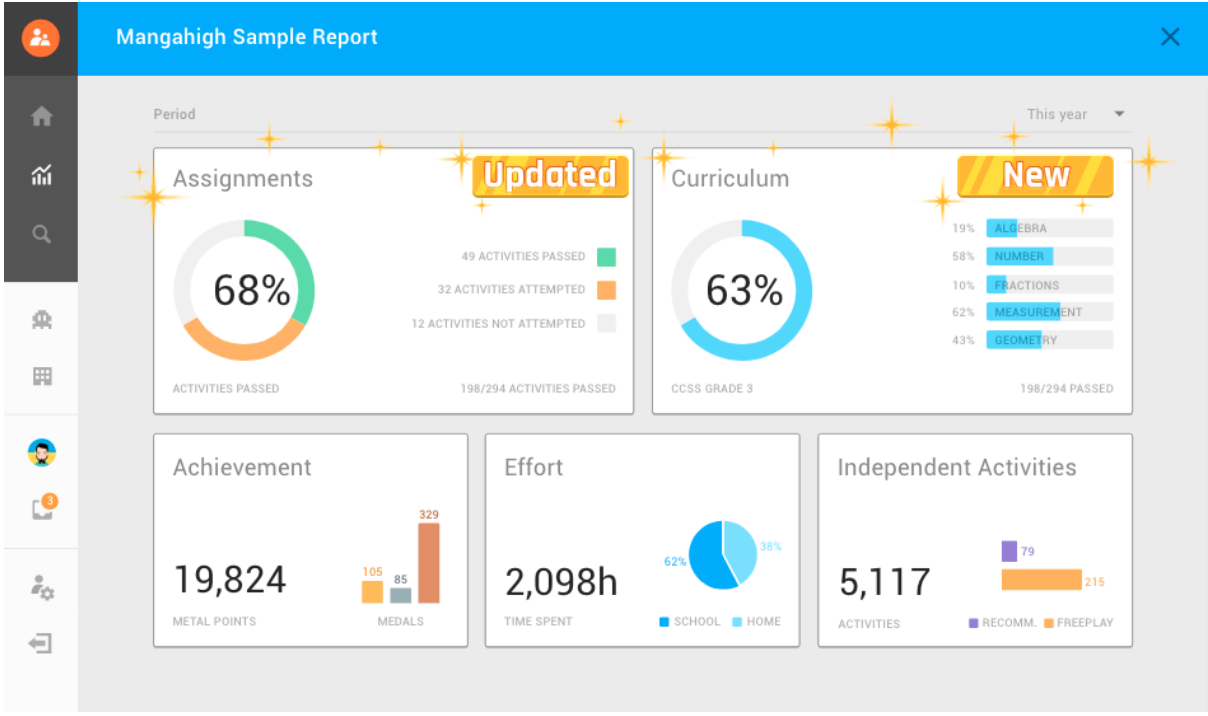The height and width of the screenshot is (716, 1208).
Task: Select the Measurement progress bar
Action: coord(1049,312)
